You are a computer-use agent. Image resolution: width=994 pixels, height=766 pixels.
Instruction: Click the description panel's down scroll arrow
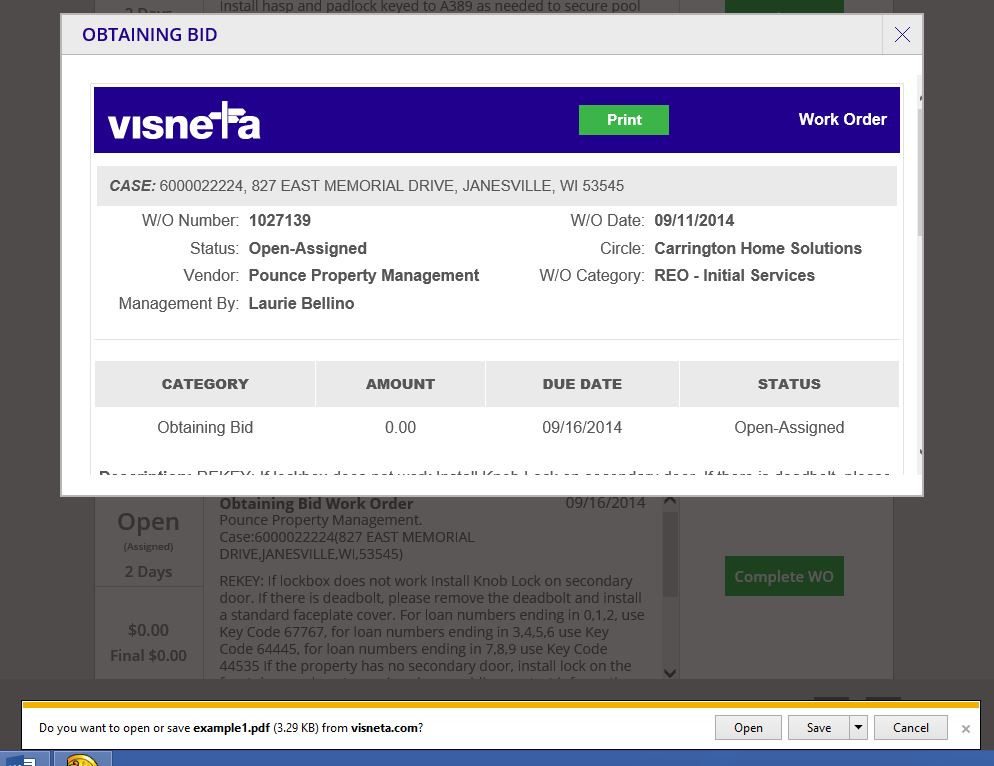coord(670,673)
